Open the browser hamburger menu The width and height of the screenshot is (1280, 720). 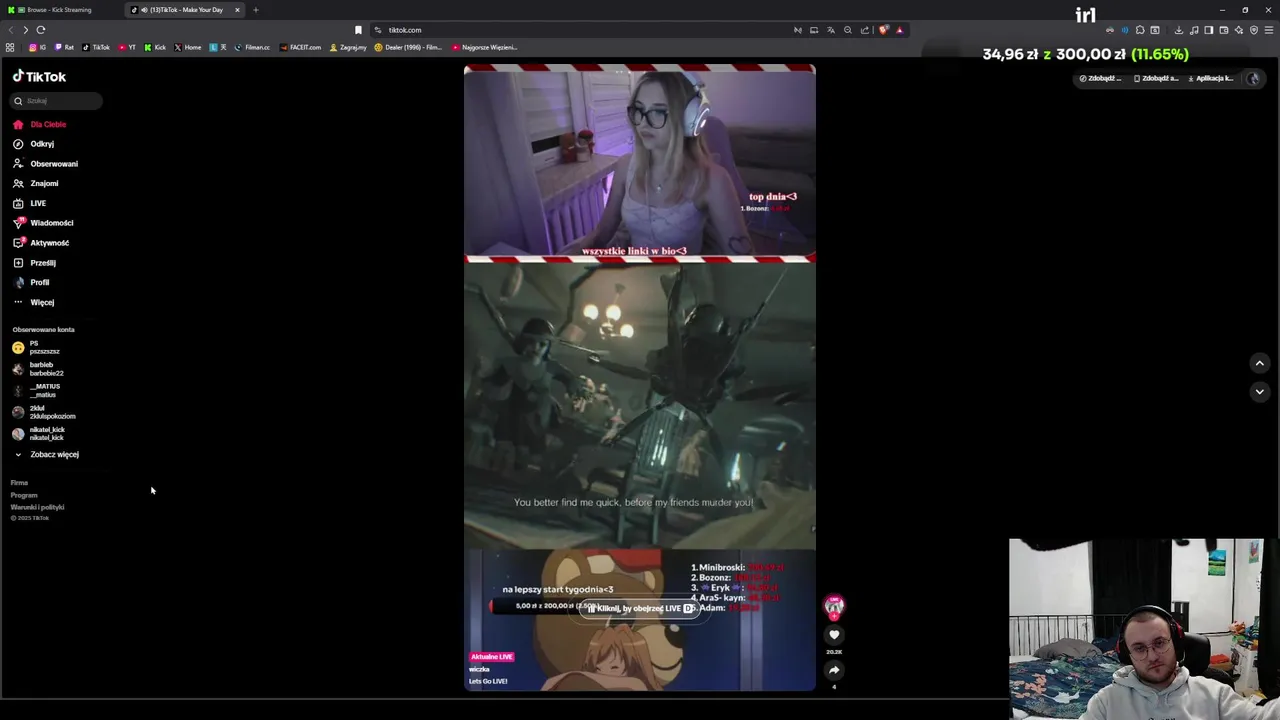(1269, 30)
